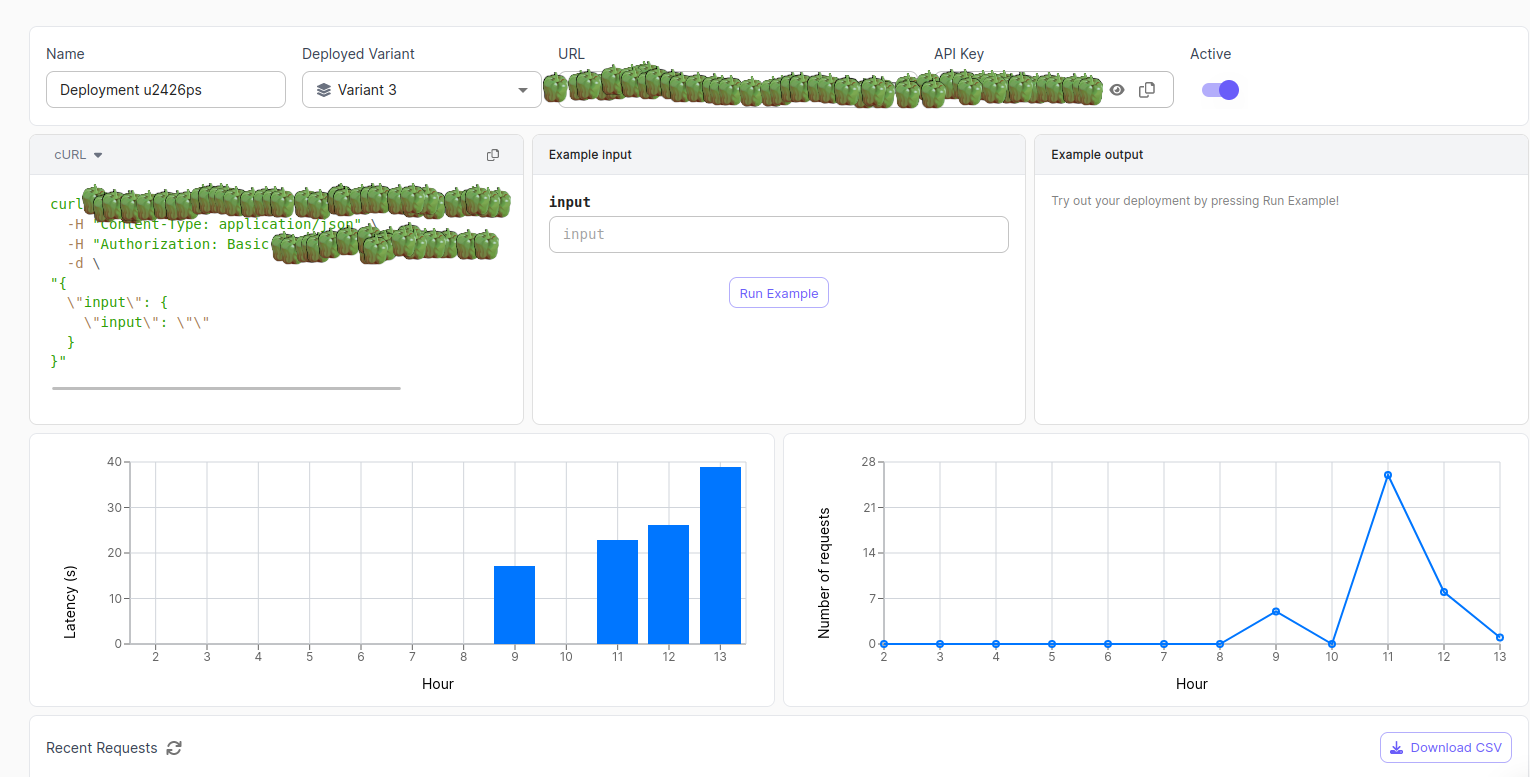Copy the cURL code snippet
The width and height of the screenshot is (1530, 777).
(x=493, y=155)
